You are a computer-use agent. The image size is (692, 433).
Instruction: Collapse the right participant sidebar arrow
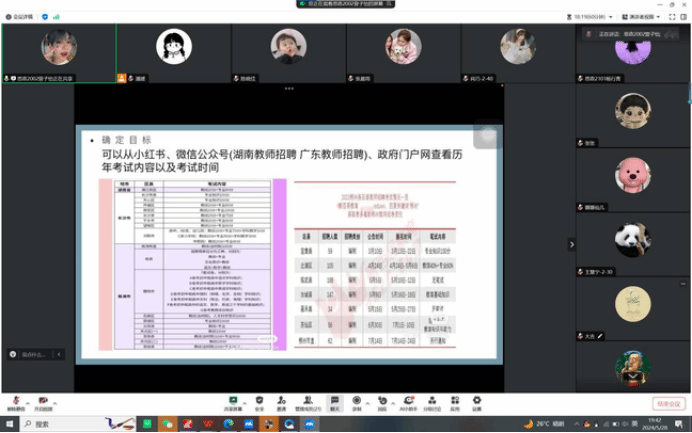[572, 244]
